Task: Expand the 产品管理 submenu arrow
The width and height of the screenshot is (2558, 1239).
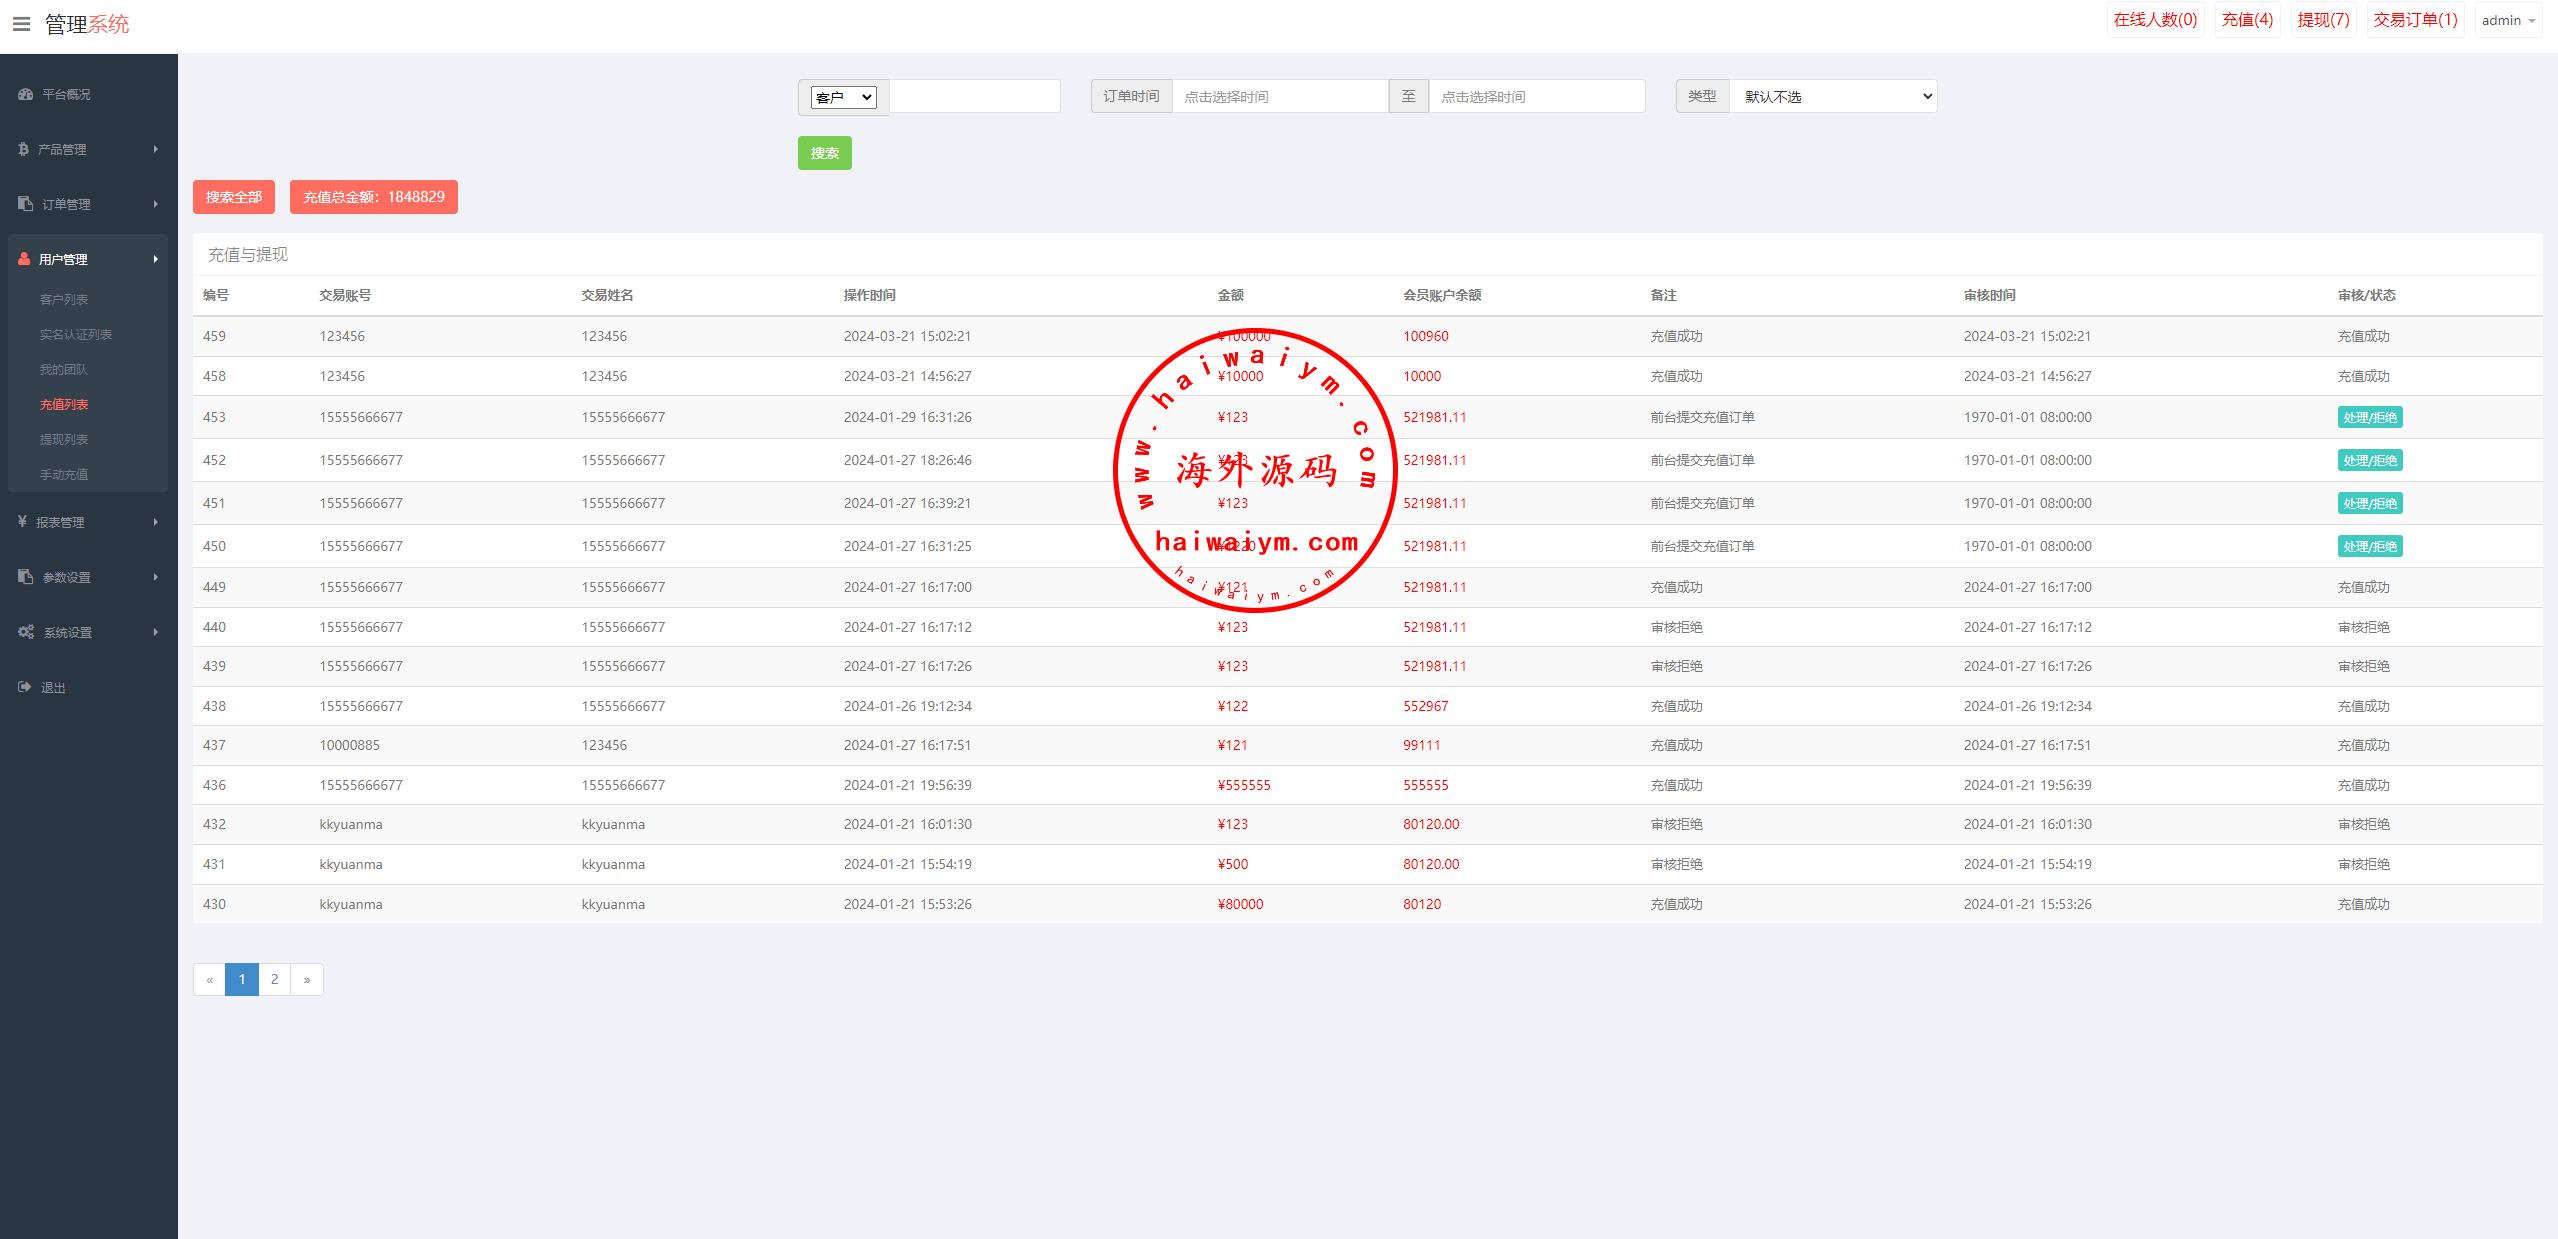Action: (x=156, y=149)
